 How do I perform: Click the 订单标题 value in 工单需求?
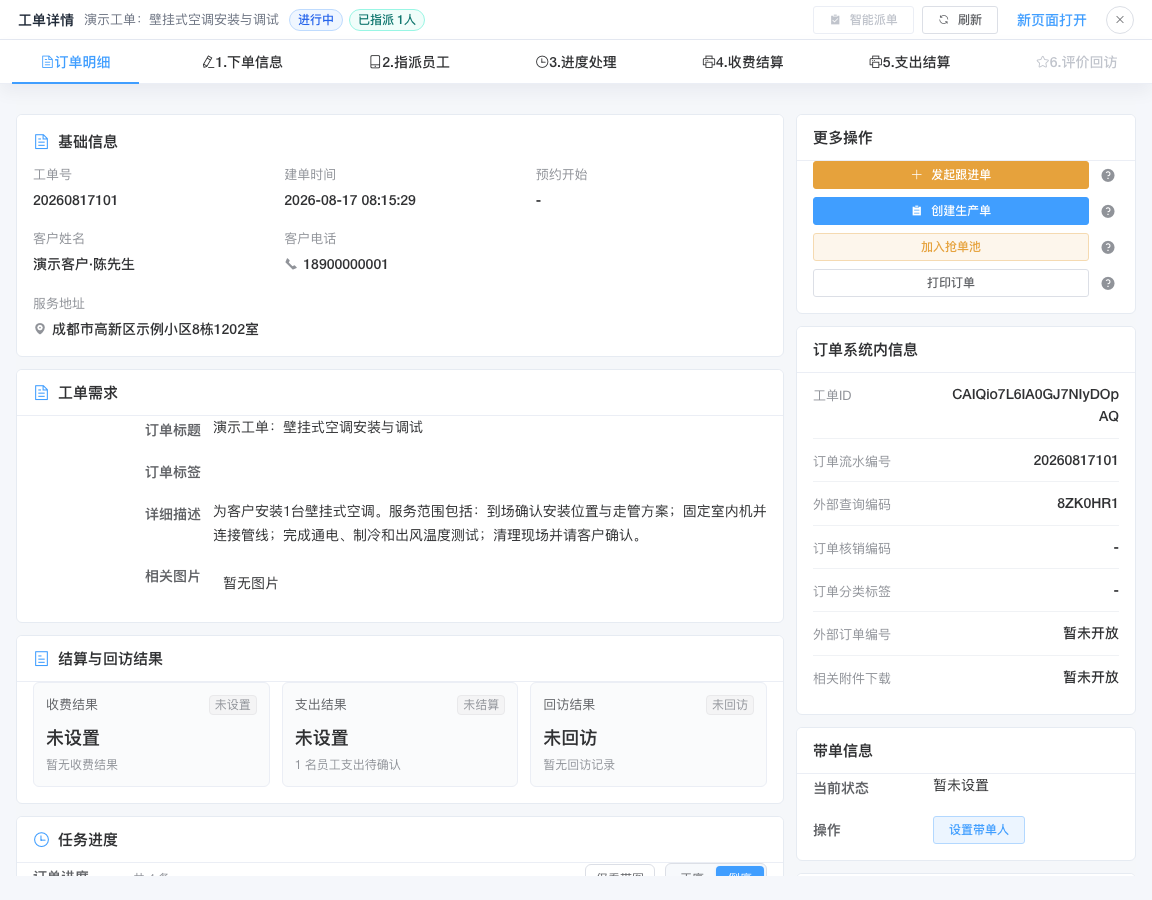(318, 428)
